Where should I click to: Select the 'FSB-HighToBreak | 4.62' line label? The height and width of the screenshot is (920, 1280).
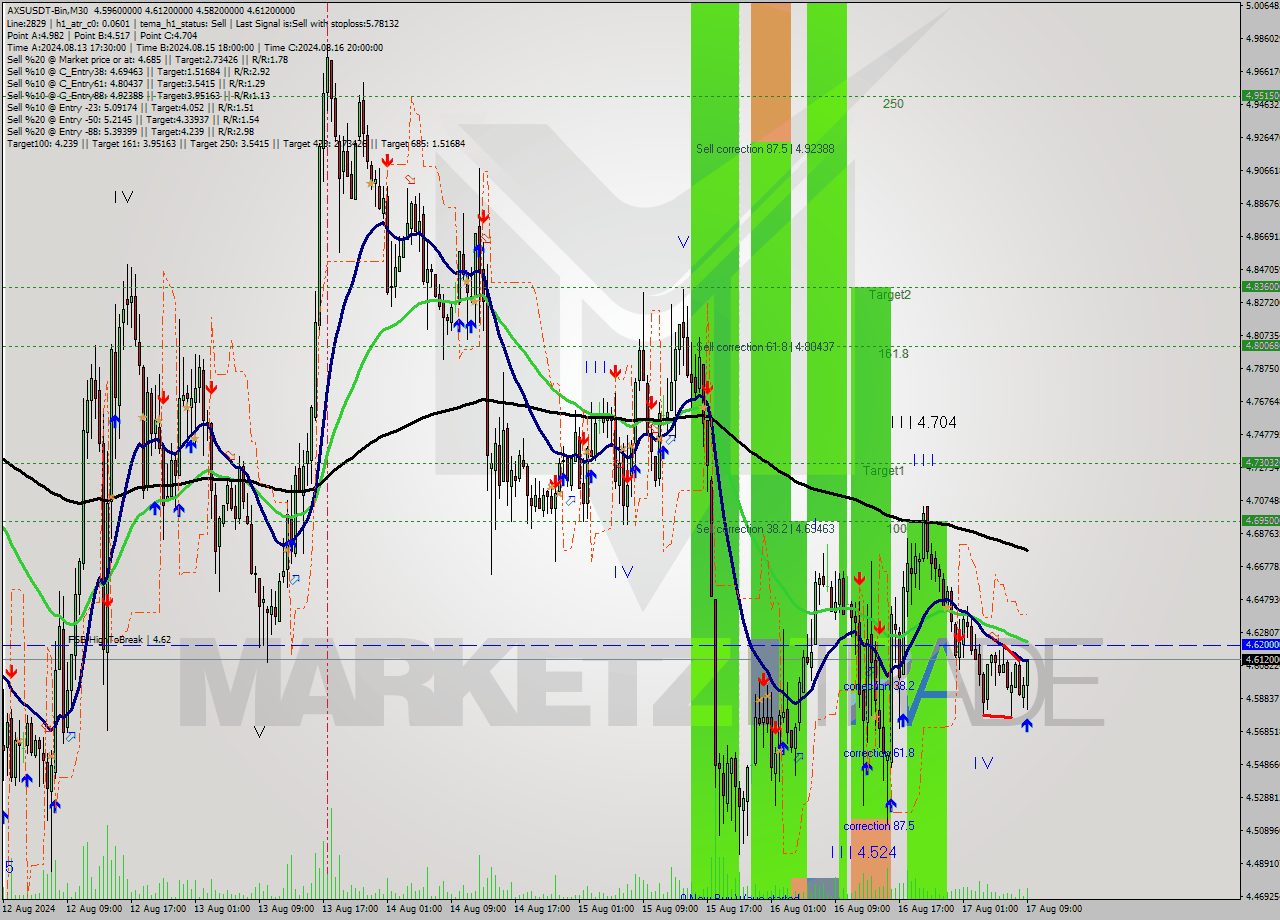pos(119,639)
